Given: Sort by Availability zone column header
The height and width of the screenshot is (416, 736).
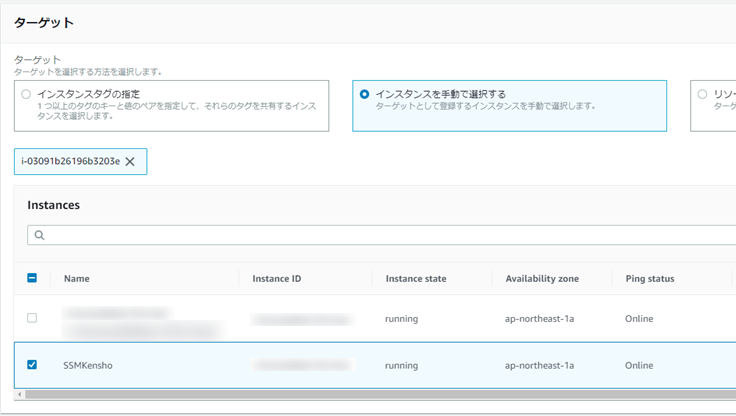Looking at the screenshot, I should pyautogui.click(x=542, y=278).
